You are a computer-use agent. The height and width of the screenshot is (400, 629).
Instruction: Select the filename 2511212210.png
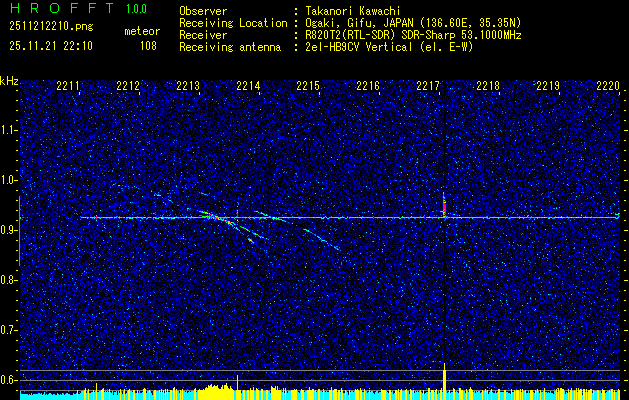pyautogui.click(x=51, y=26)
